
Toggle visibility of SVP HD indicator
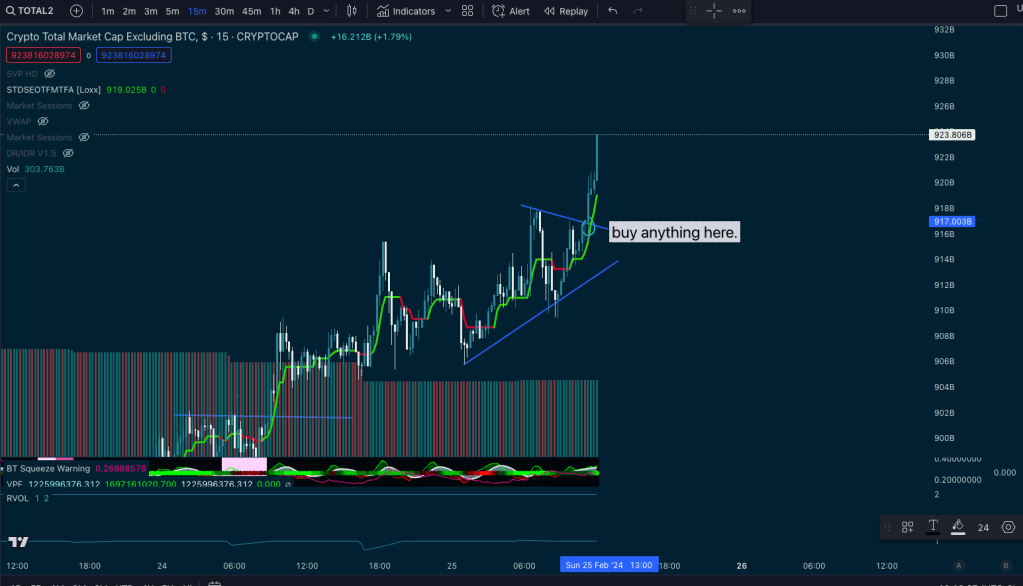pyautogui.click(x=49, y=73)
